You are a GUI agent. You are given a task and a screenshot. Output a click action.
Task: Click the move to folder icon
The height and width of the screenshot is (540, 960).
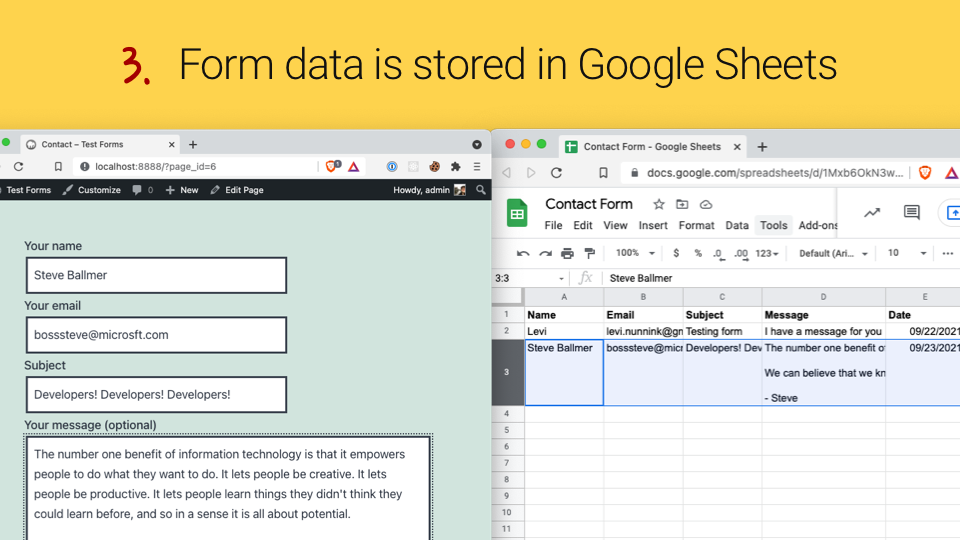point(683,204)
